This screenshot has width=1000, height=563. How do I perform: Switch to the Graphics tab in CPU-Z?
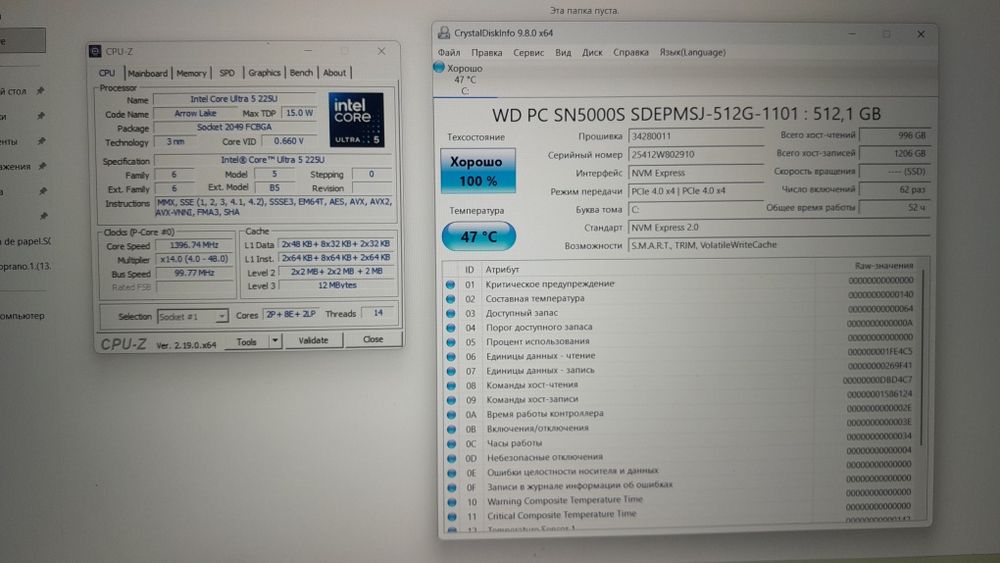[264, 73]
